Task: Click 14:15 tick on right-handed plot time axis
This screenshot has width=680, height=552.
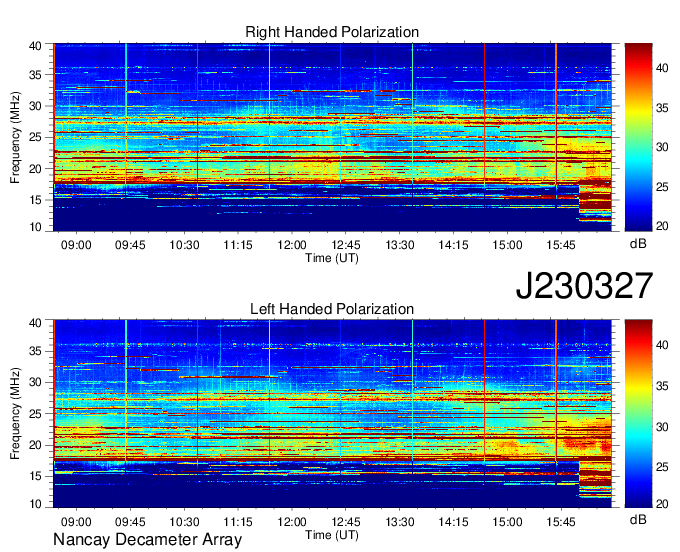Action: coord(454,245)
